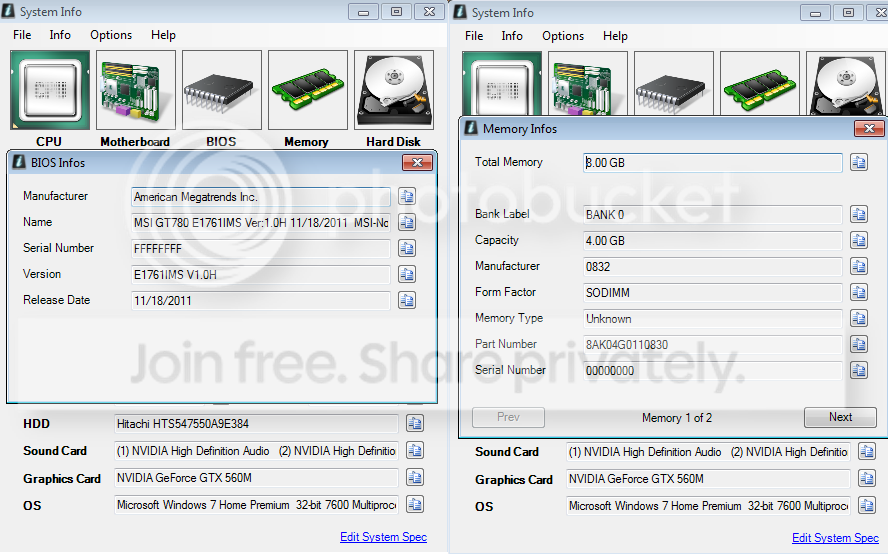
Task: Open Memory icon in left System Info window
Action: click(308, 90)
